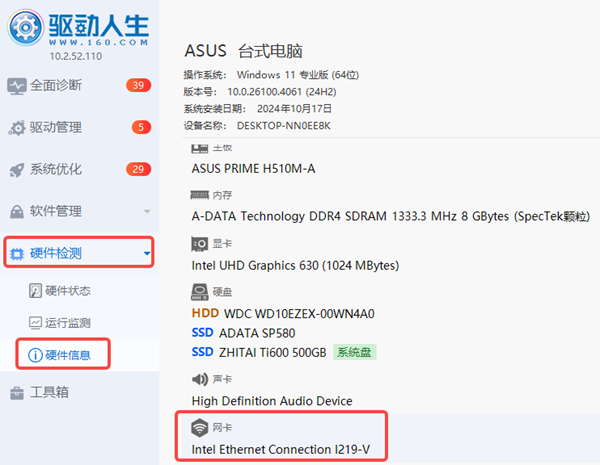
Task: Collapse the 硬件检测 dropdown arrow
Action: [x=147, y=253]
